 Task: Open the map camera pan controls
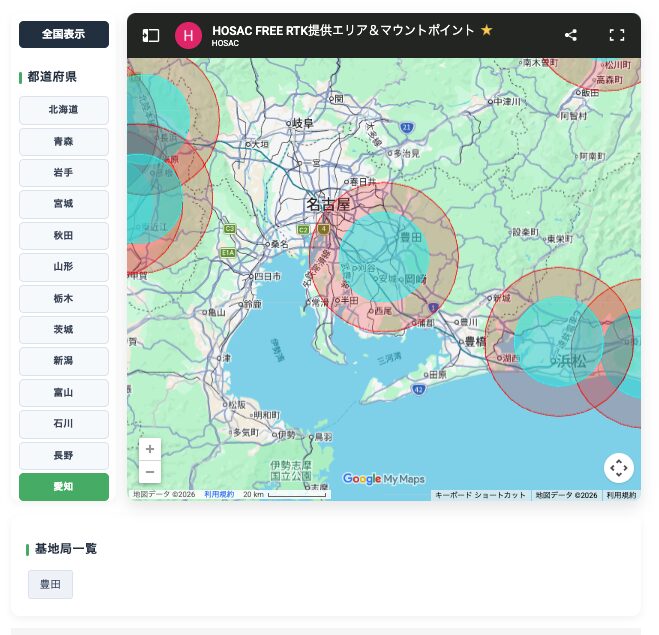tap(619, 468)
